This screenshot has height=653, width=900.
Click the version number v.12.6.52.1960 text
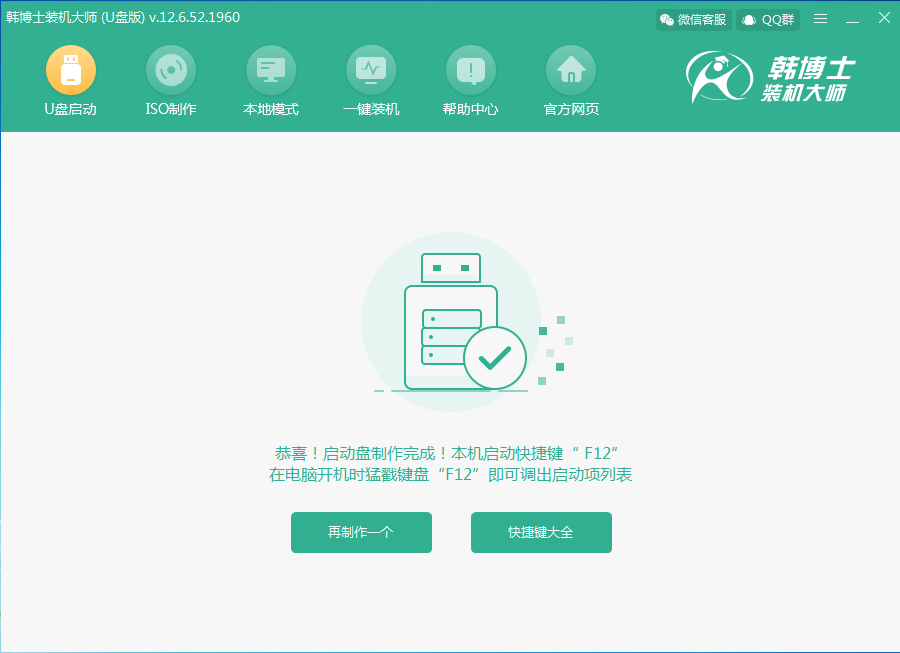(196, 17)
